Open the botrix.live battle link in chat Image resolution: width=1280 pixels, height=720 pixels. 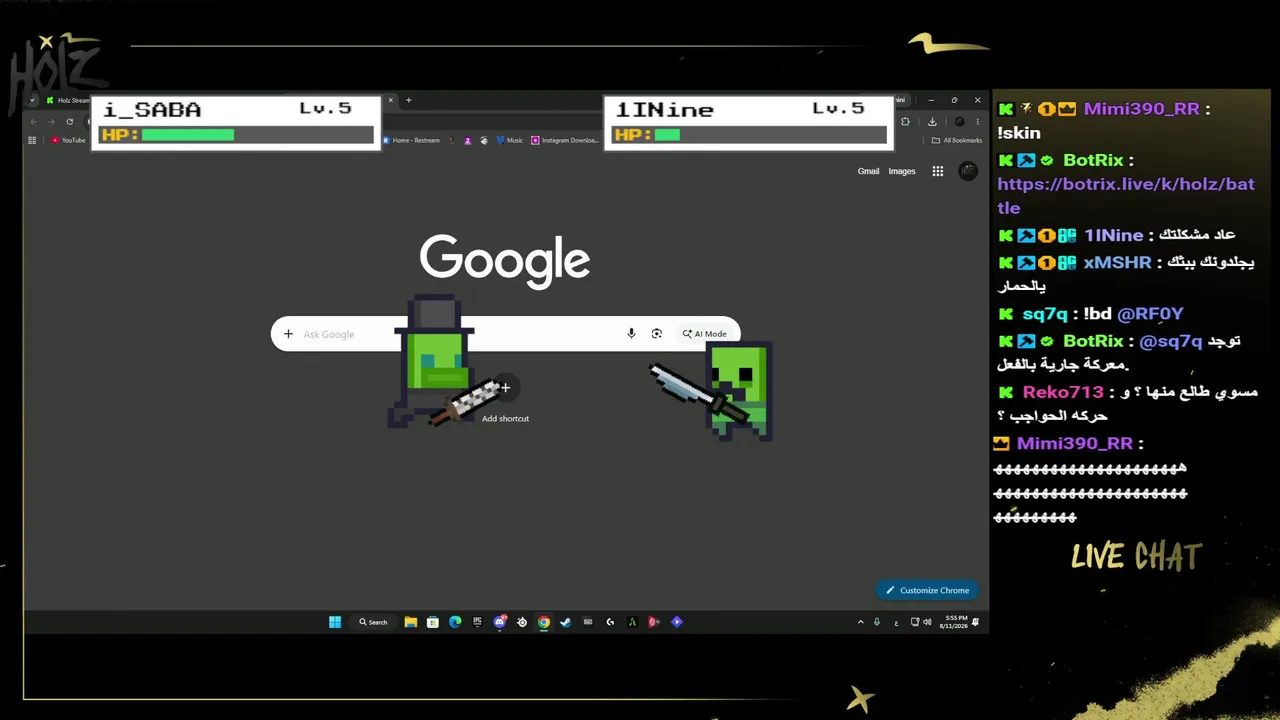click(x=1125, y=196)
